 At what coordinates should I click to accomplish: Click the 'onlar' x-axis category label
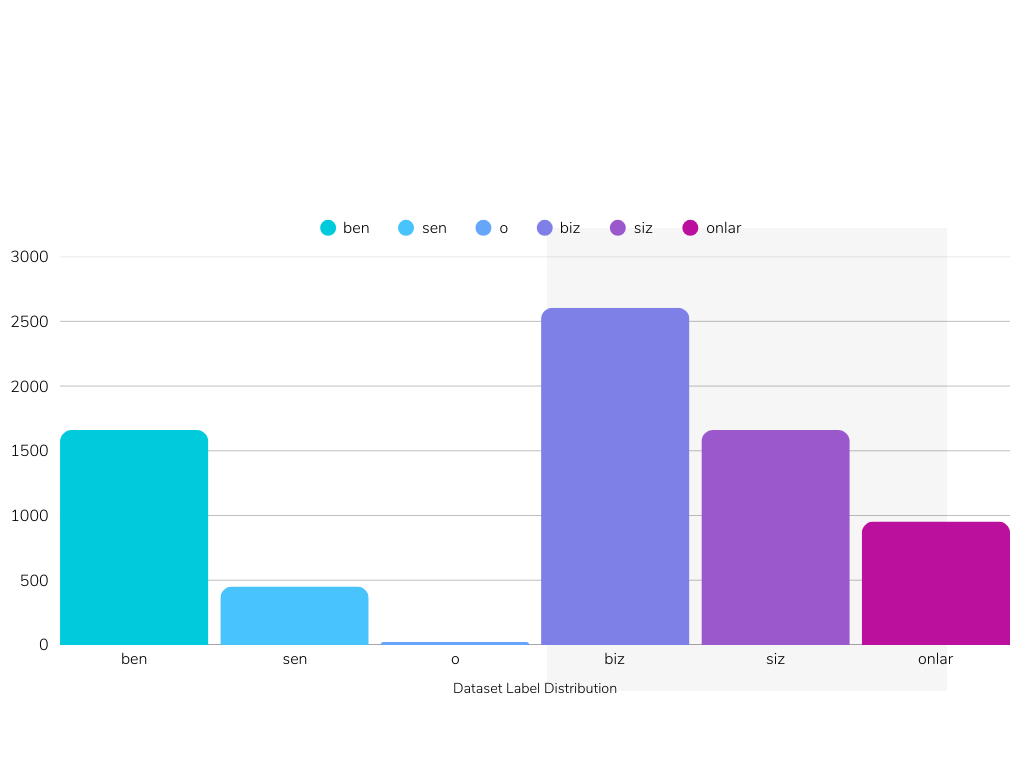(x=936, y=659)
